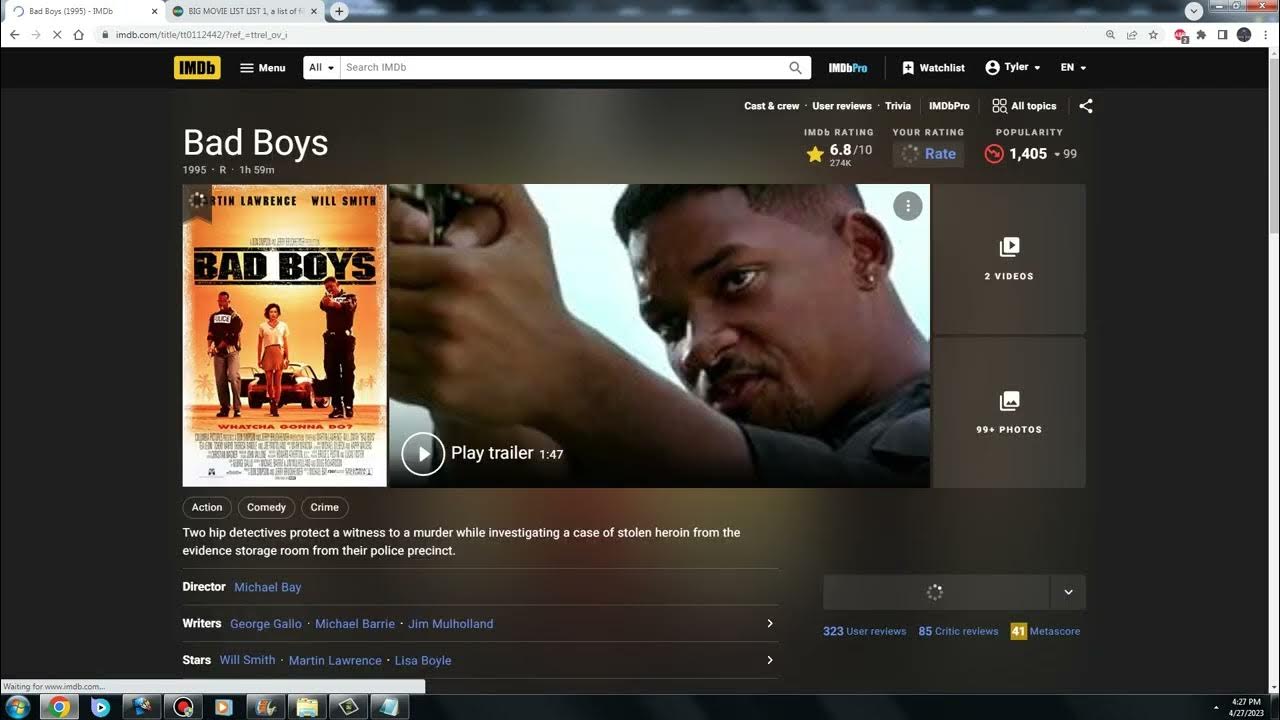Viewport: 1280px width, 720px height.
Task: Open the Chrome profile avatar
Action: [1244, 34]
